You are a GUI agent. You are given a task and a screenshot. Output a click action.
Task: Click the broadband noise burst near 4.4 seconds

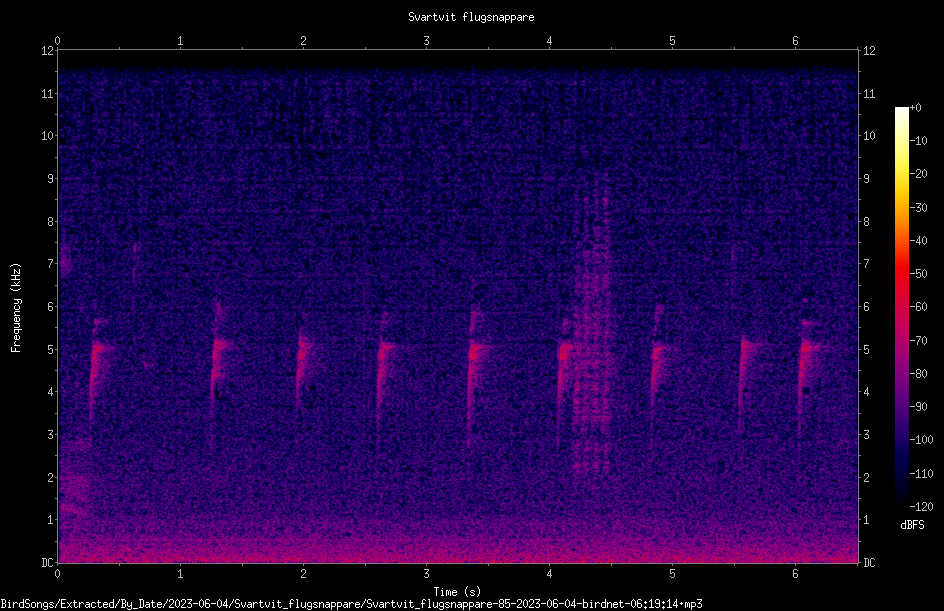[x=591, y=337]
